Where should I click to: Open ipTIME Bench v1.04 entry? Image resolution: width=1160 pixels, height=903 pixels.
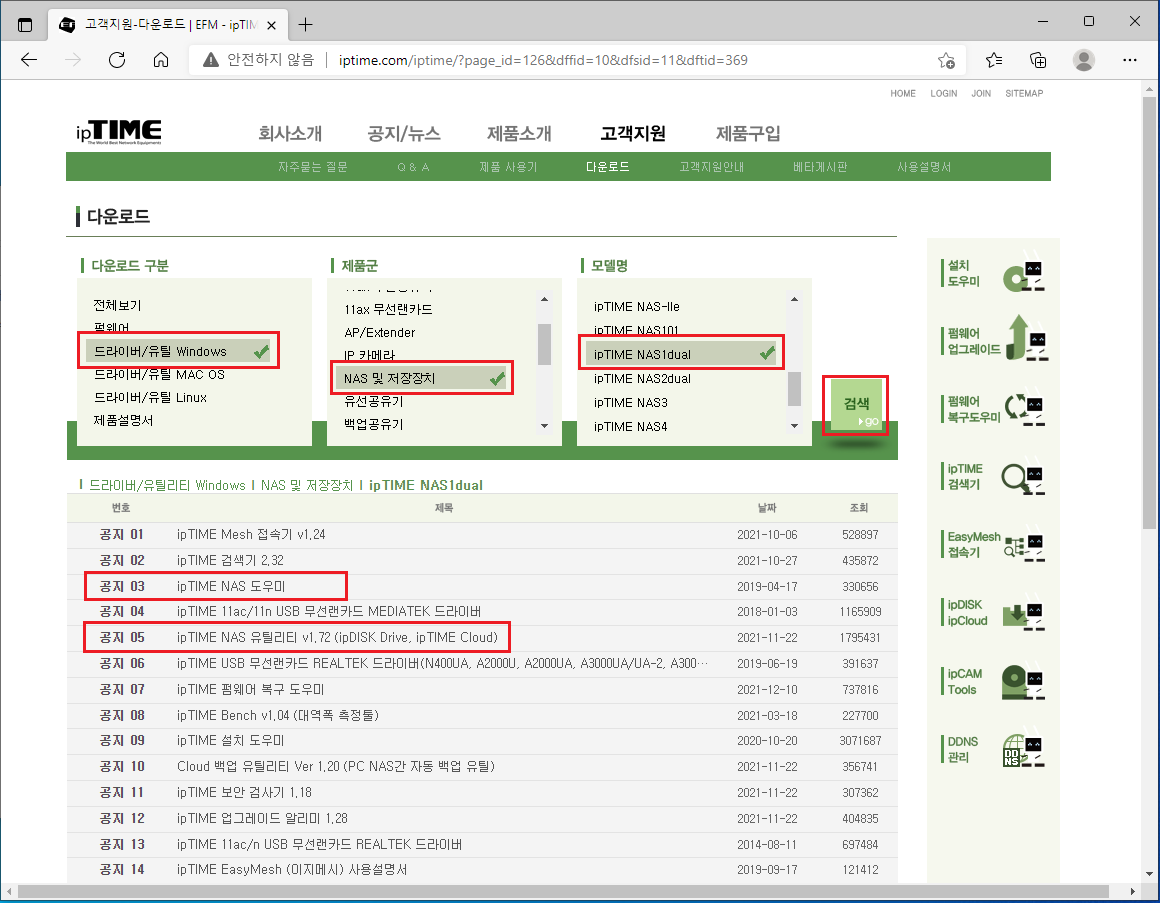pos(277,715)
